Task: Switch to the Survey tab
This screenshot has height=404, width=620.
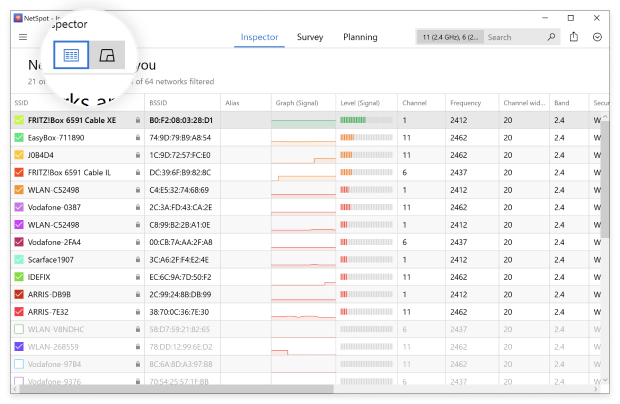Action: click(310, 37)
